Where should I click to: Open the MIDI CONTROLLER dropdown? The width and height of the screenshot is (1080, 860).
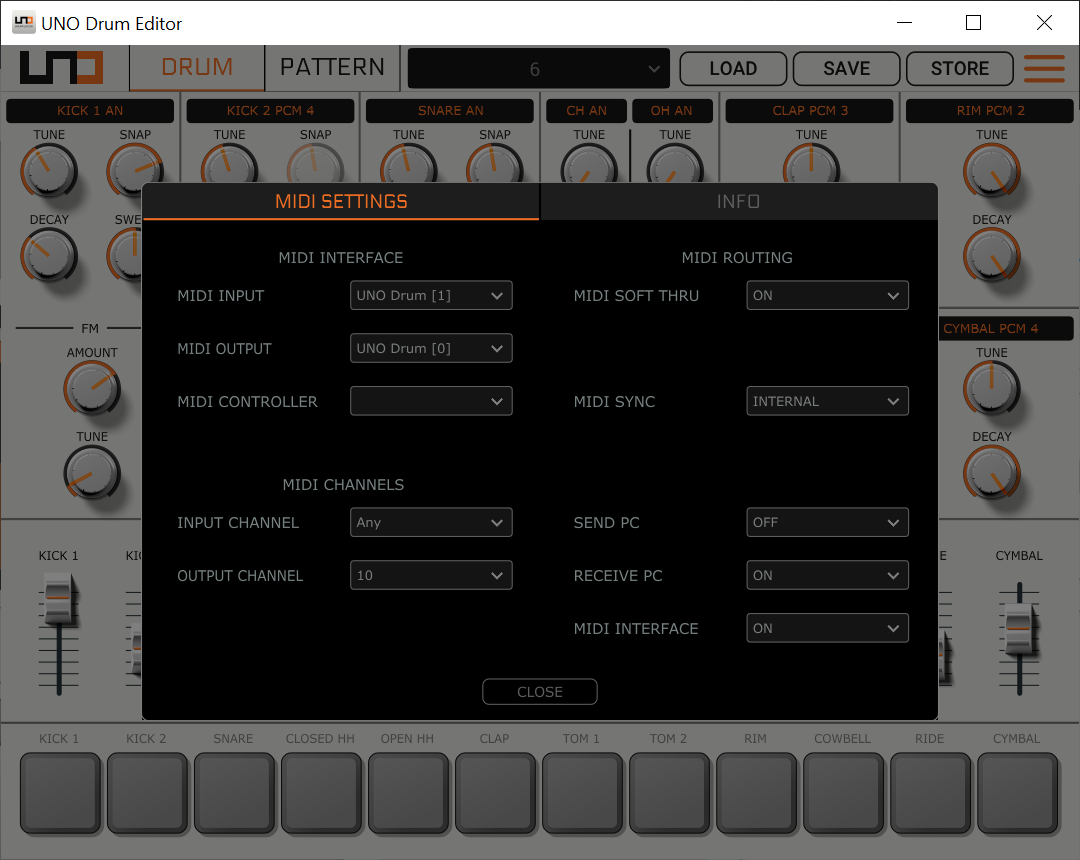(431, 401)
